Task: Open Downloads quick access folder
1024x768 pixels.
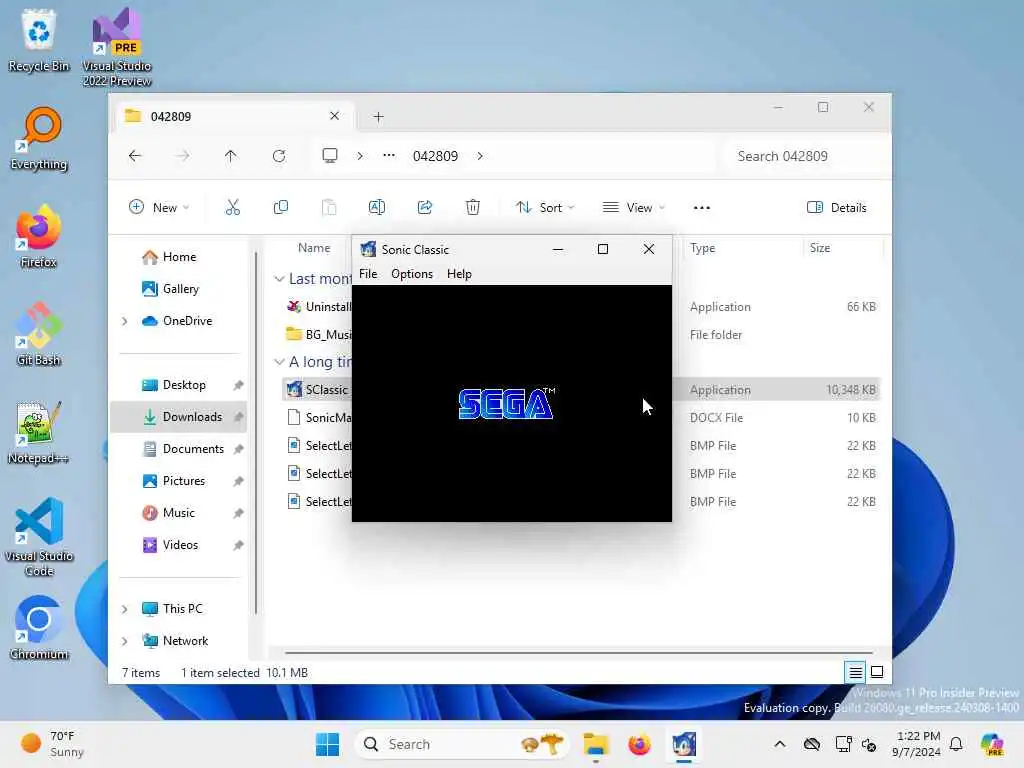Action: [x=178, y=417]
